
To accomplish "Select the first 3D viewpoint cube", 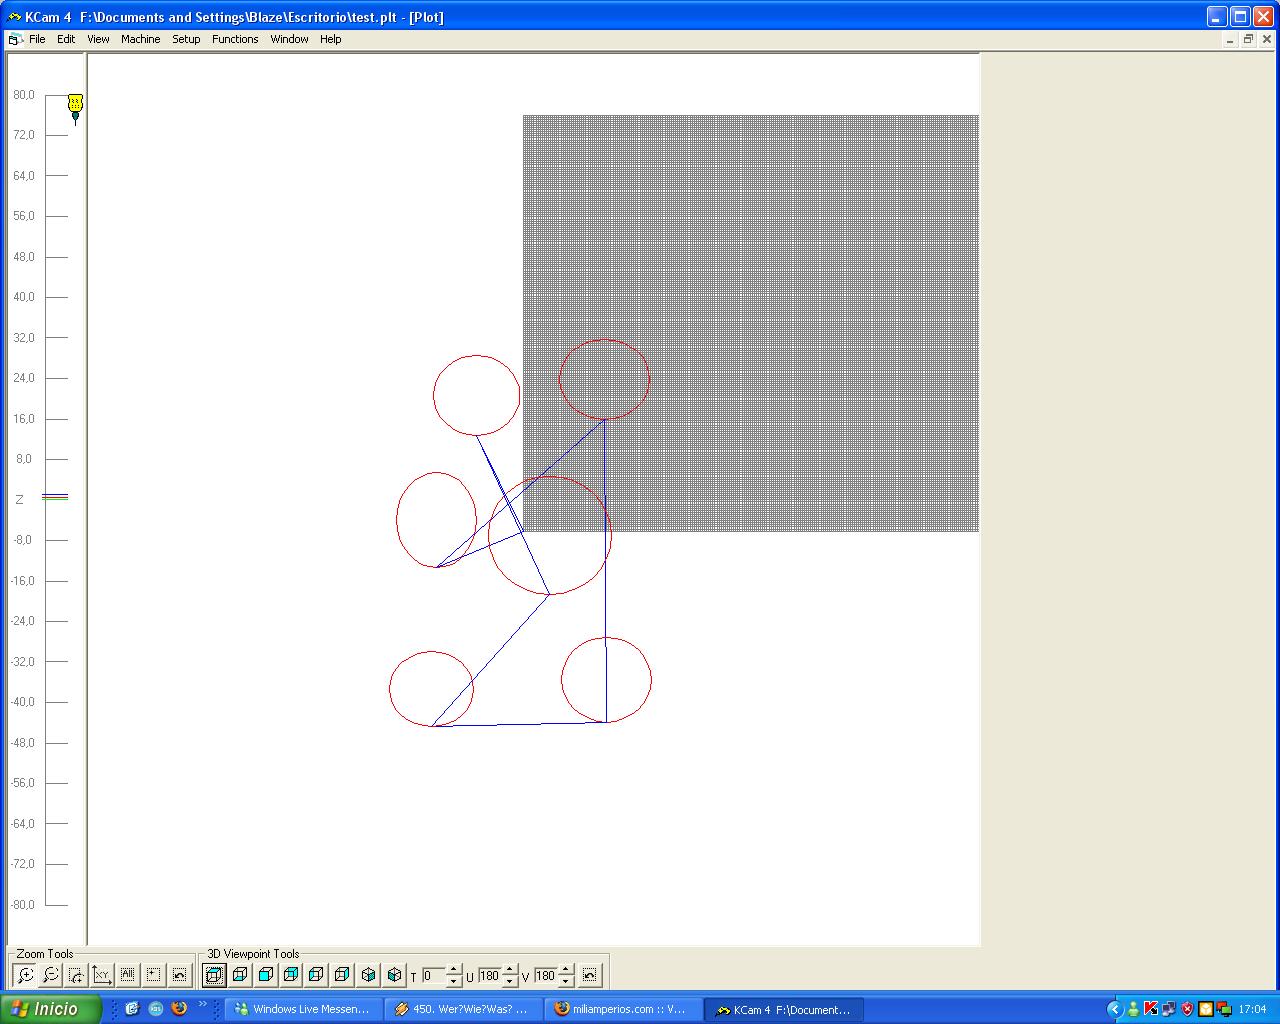I will coord(215,975).
